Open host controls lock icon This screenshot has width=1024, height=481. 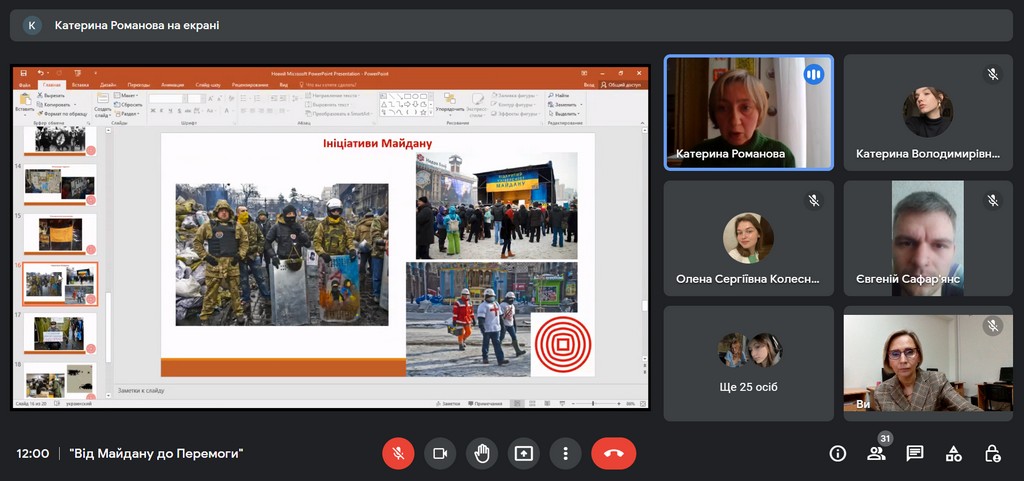tap(992, 453)
